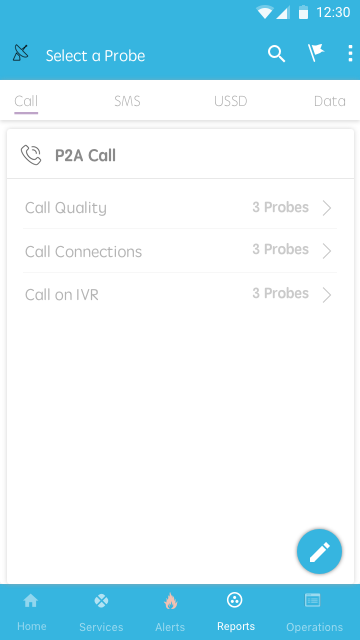Expand Call Connections chevron arrow
Viewport: 360px width, 640px height.
tap(327, 251)
